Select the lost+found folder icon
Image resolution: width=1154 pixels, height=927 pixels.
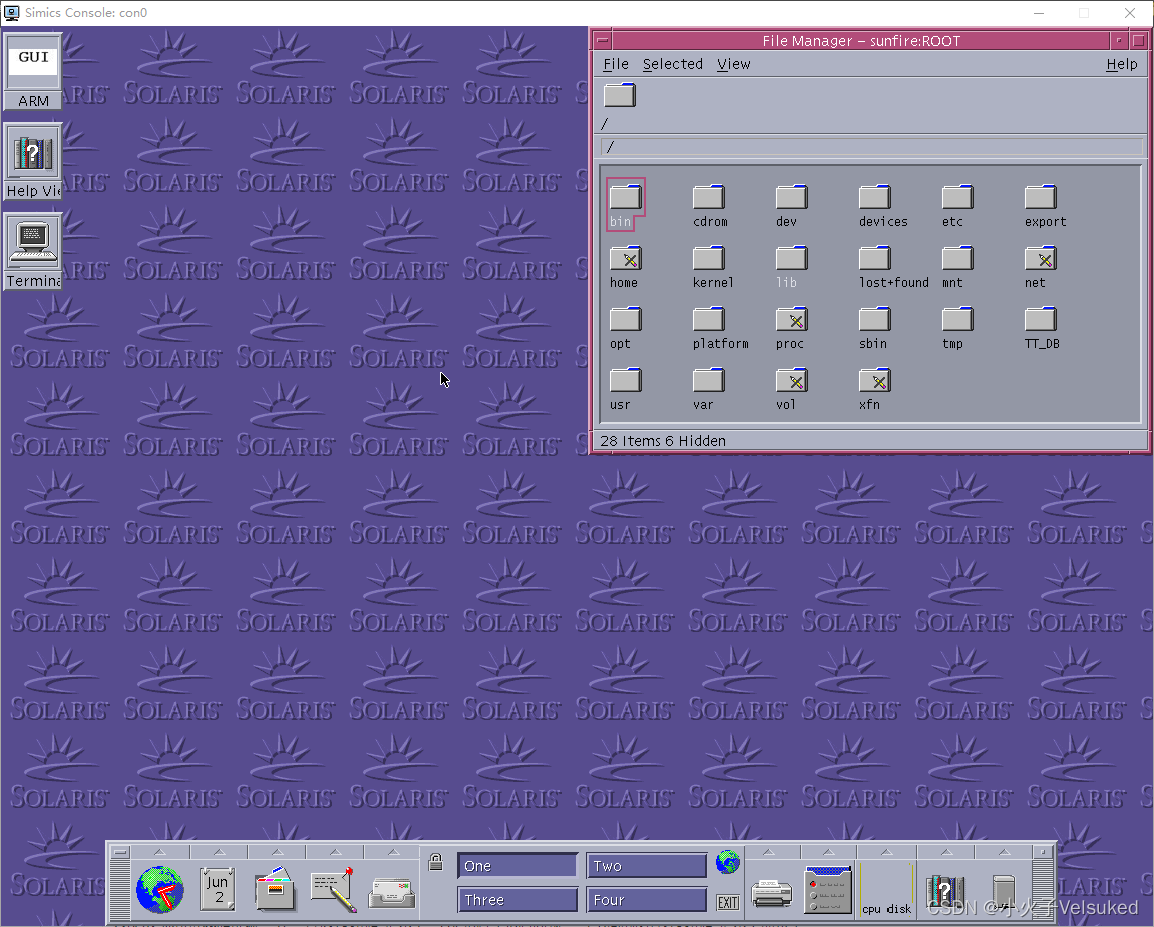pyautogui.click(x=875, y=258)
